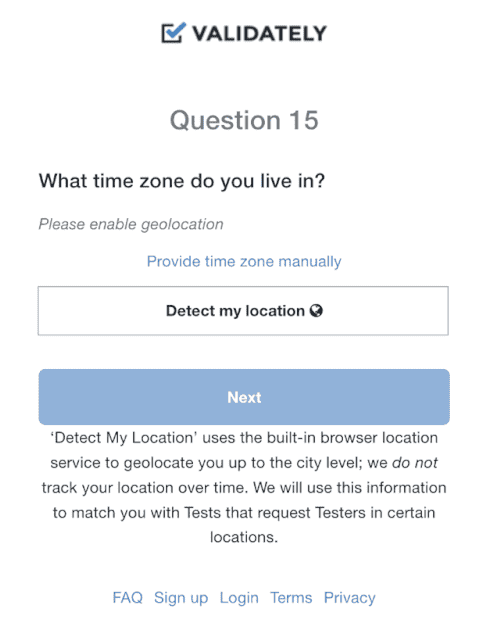Click the What time zone question text
The width and height of the screenshot is (485, 626).
(182, 181)
